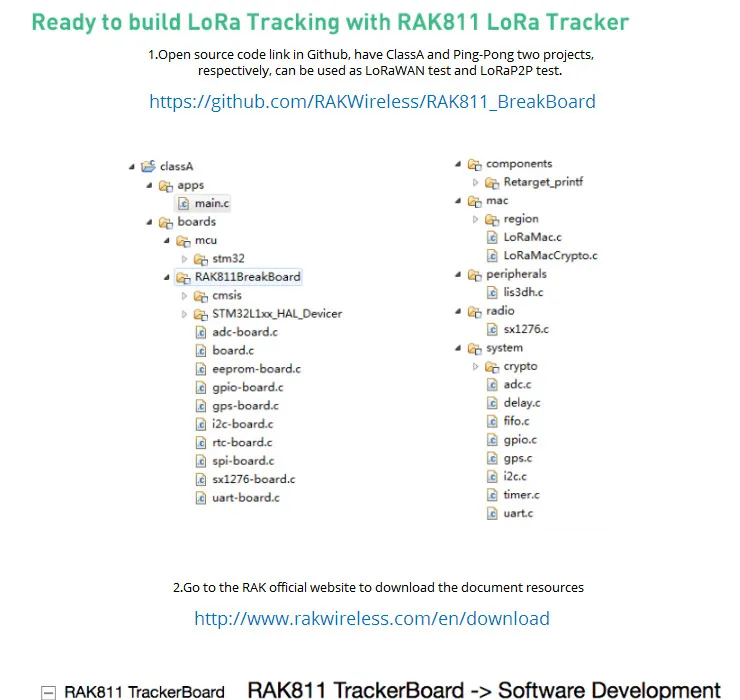This screenshot has height=700, width=740.
Task: Select the i2c.c file name
Action: pyautogui.click(x=515, y=476)
